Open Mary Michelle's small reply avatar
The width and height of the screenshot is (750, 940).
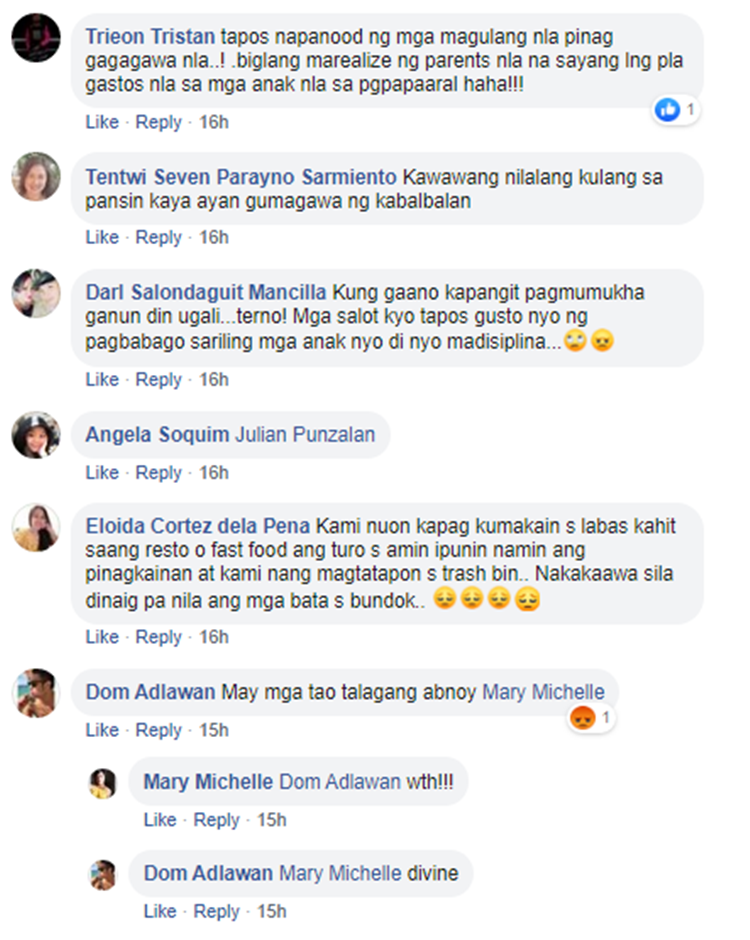point(103,783)
